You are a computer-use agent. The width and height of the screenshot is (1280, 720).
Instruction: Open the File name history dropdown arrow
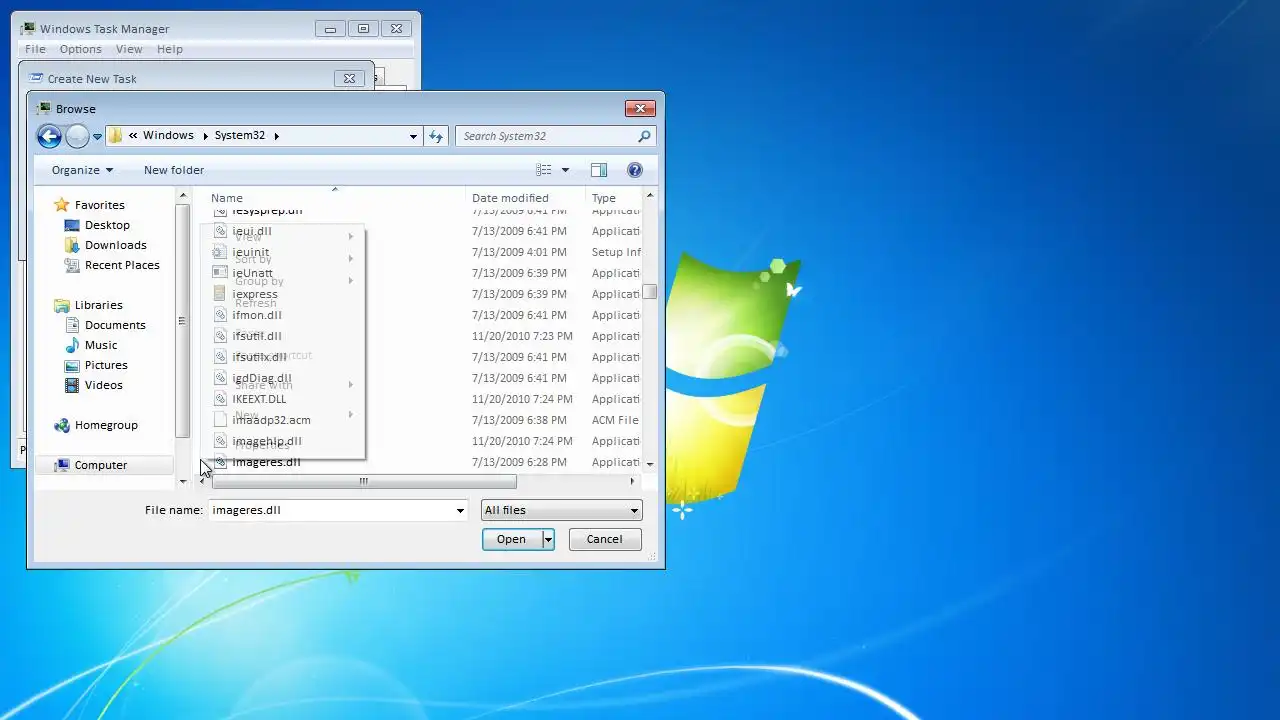[460, 511]
